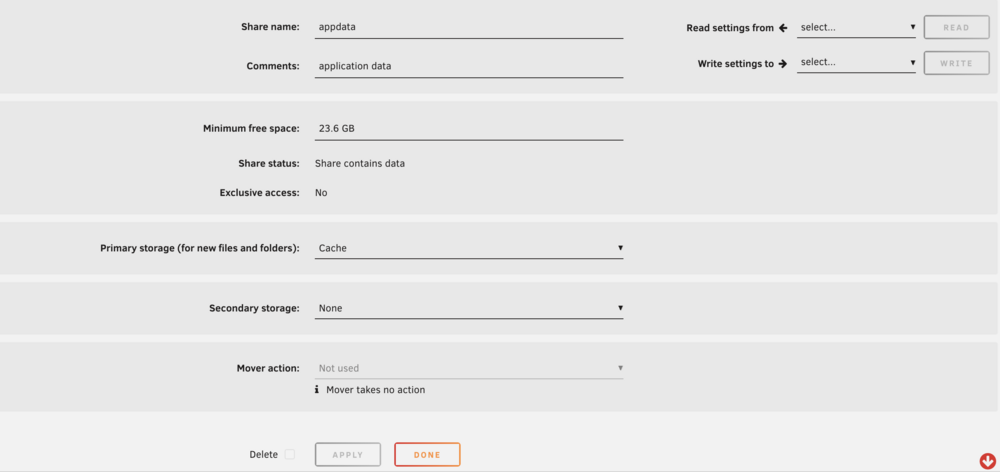Click the red scroll-down arrow icon
This screenshot has width=1000, height=472.
click(987, 461)
